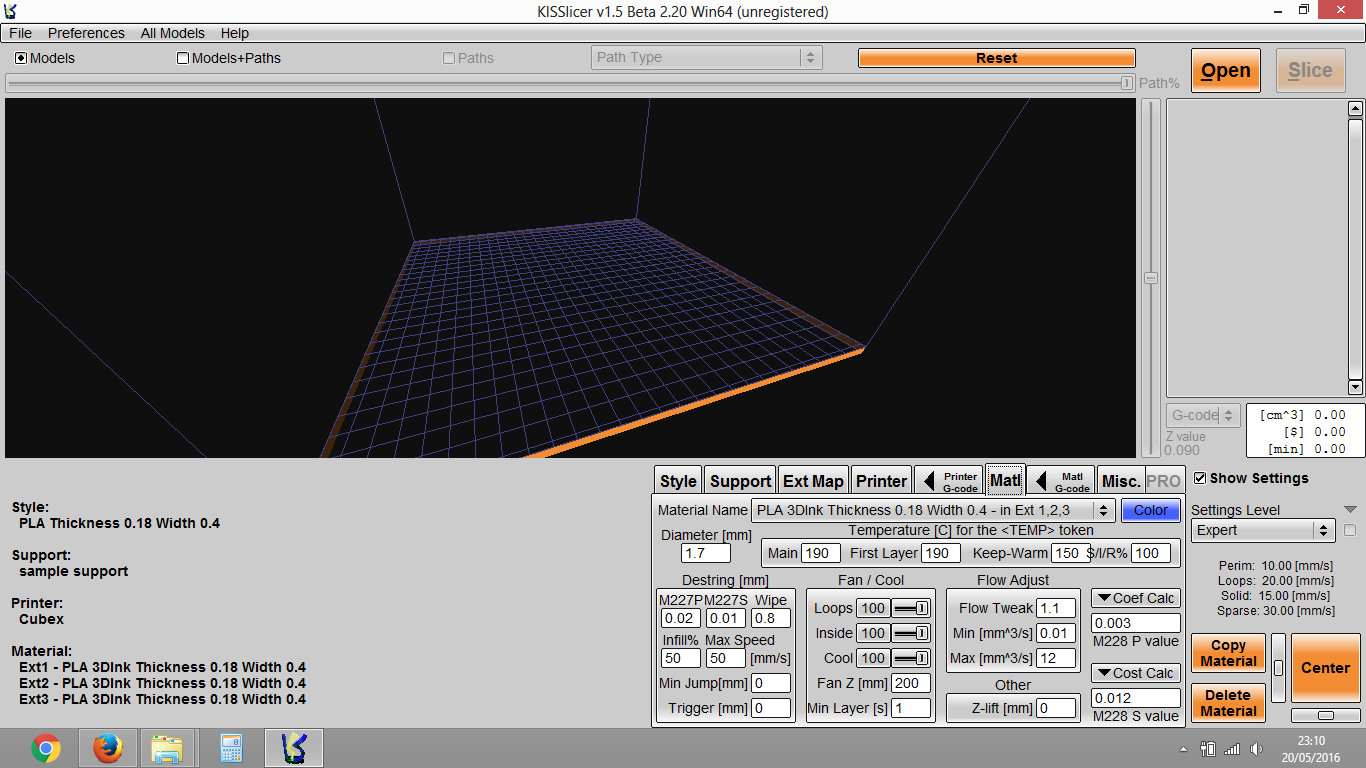
Task: Click the model list scroll-down arrow
Action: [x=1355, y=387]
